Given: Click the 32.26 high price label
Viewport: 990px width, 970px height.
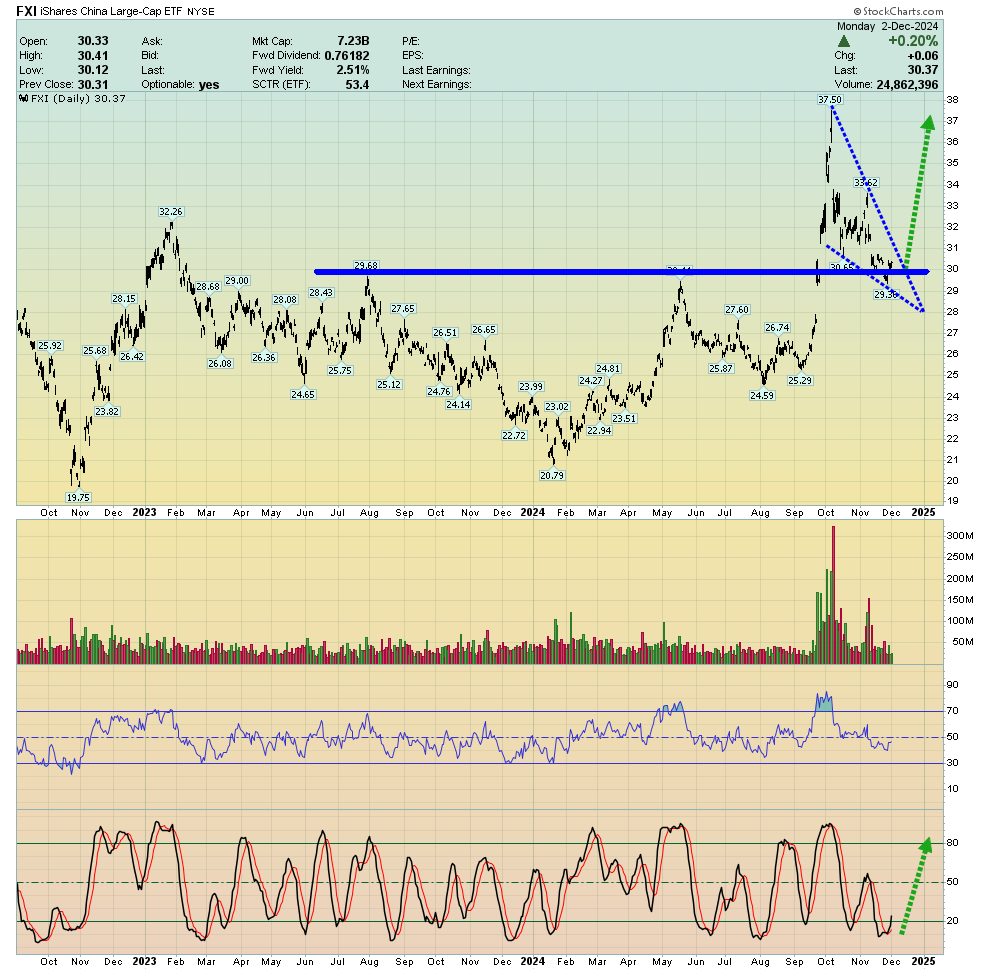Looking at the screenshot, I should coord(170,212).
